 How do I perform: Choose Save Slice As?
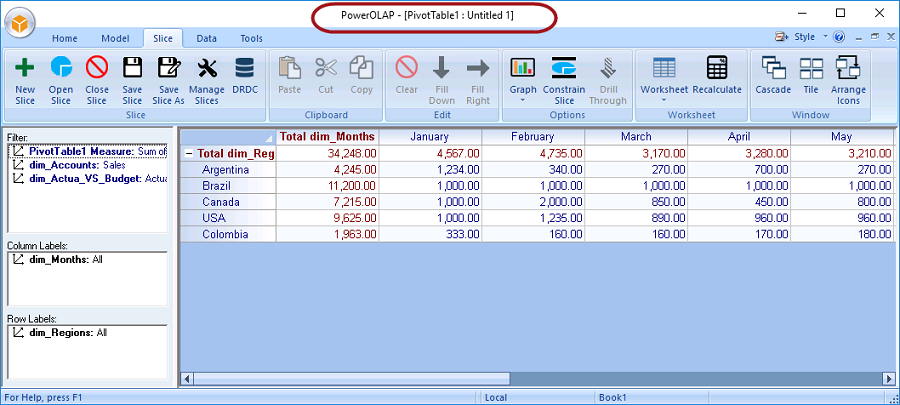click(x=169, y=80)
